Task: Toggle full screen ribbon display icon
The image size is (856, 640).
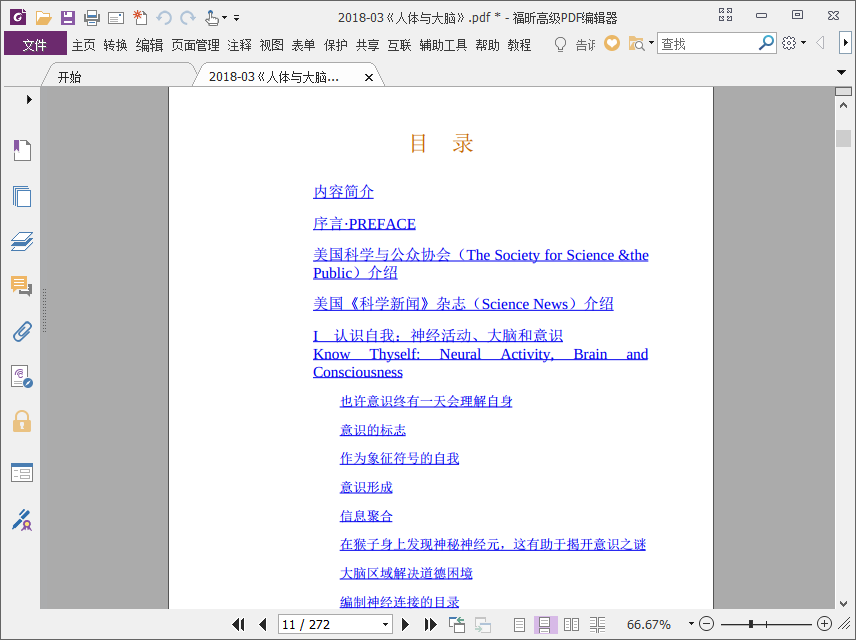Action: 726,15
